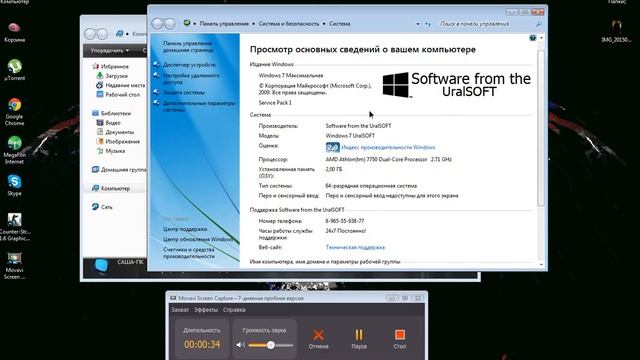Click the Система breadcrumb segment
This screenshot has width=640, height=360.
[x=340, y=24]
